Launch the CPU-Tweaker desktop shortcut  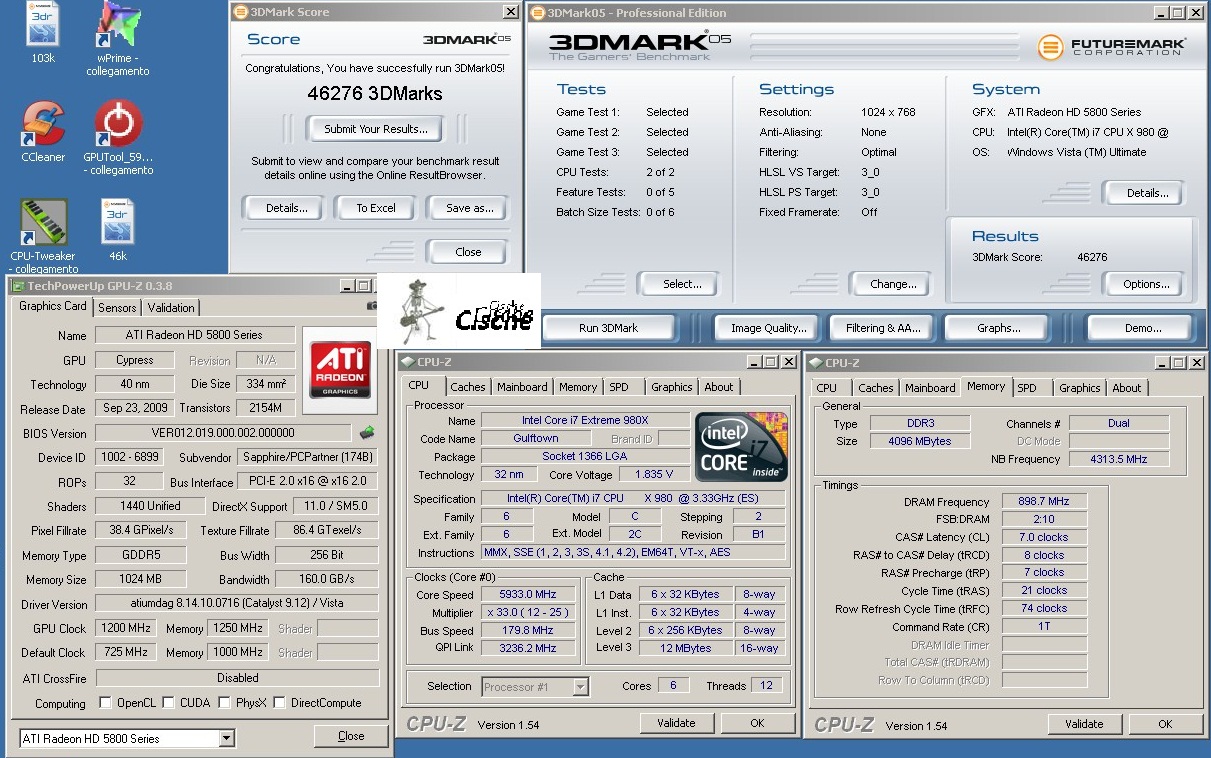(43, 223)
